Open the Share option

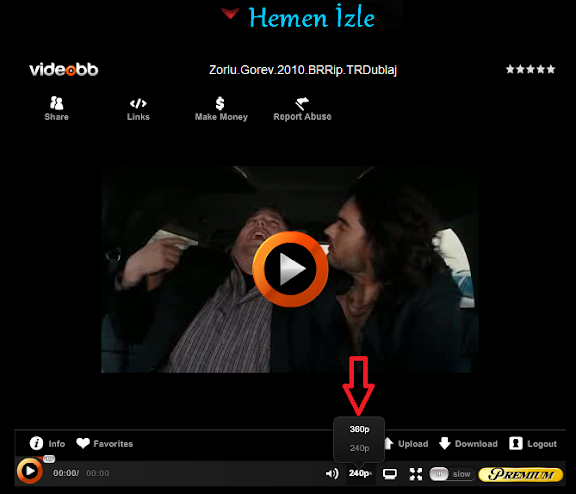[56, 108]
